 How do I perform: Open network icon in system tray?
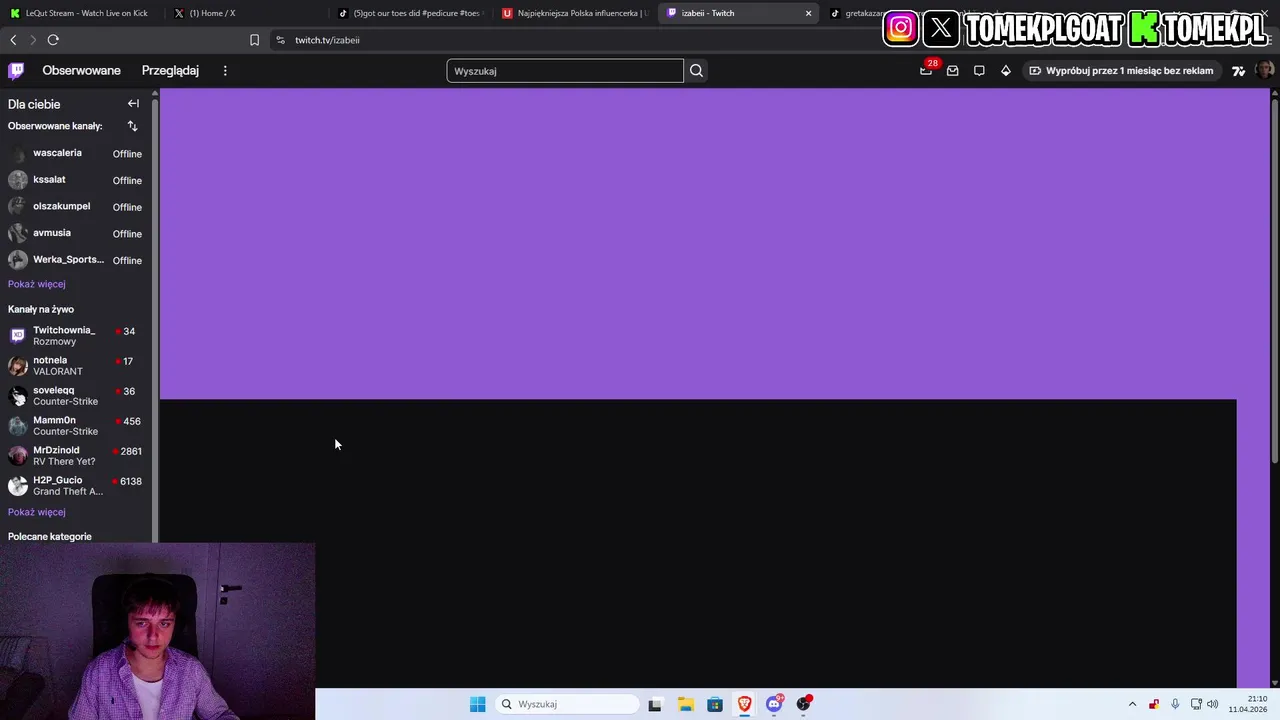tap(1196, 704)
